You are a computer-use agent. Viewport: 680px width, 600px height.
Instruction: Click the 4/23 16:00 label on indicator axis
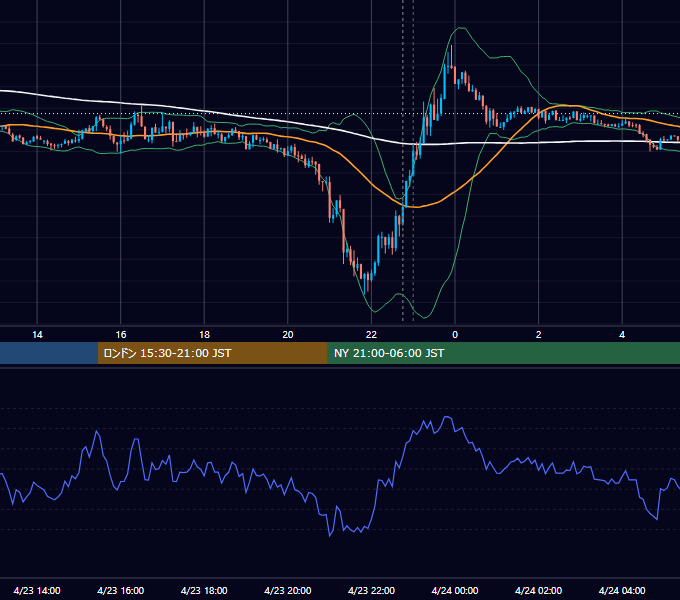point(121,590)
